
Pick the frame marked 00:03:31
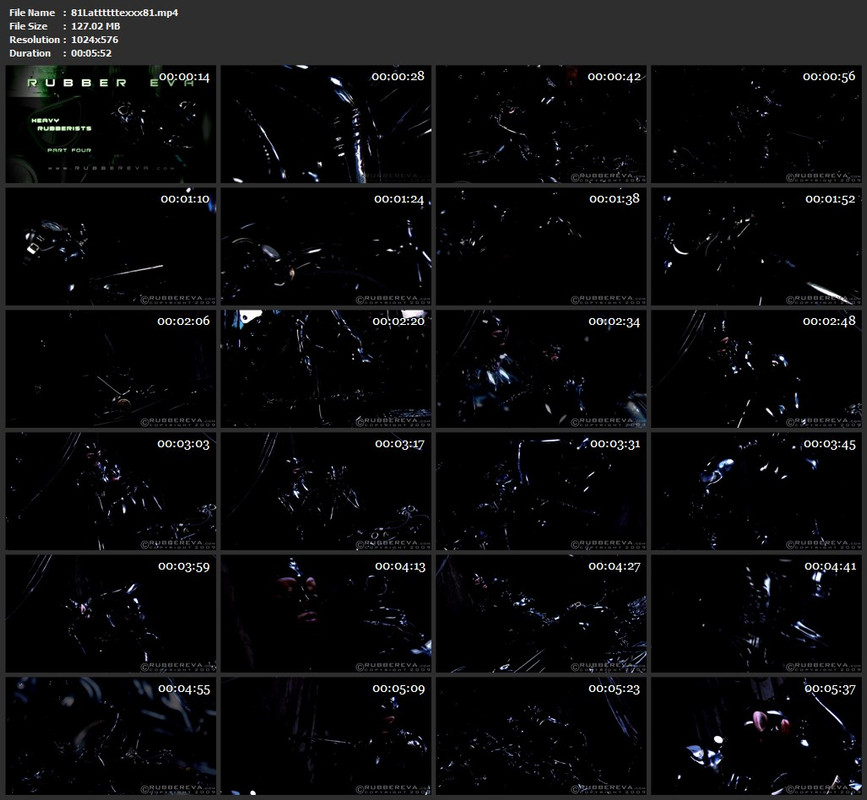[541, 491]
